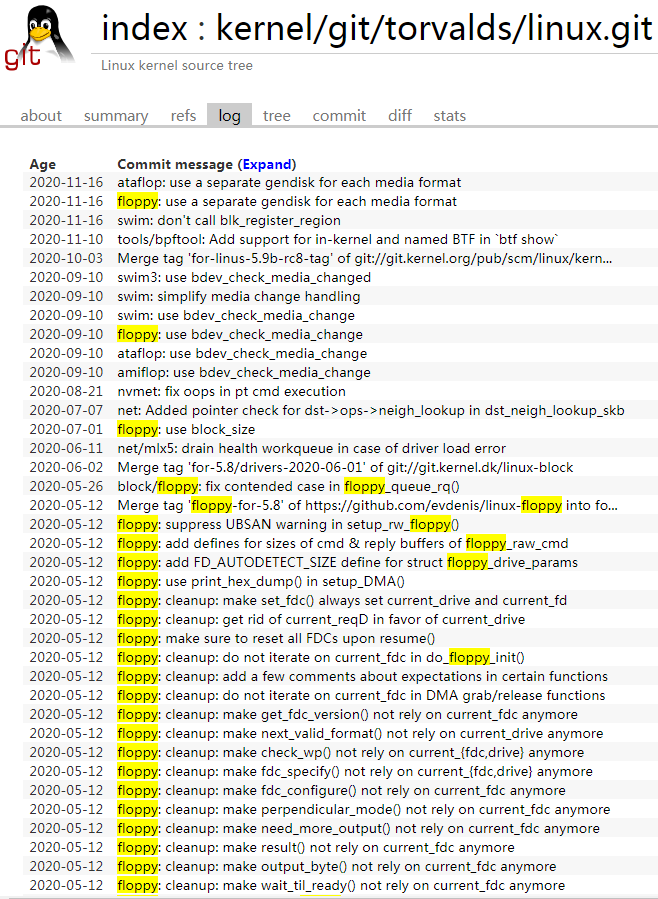The image size is (658, 899).
Task: Click date 2020-07-01 in Age column
Action: pos(66,429)
